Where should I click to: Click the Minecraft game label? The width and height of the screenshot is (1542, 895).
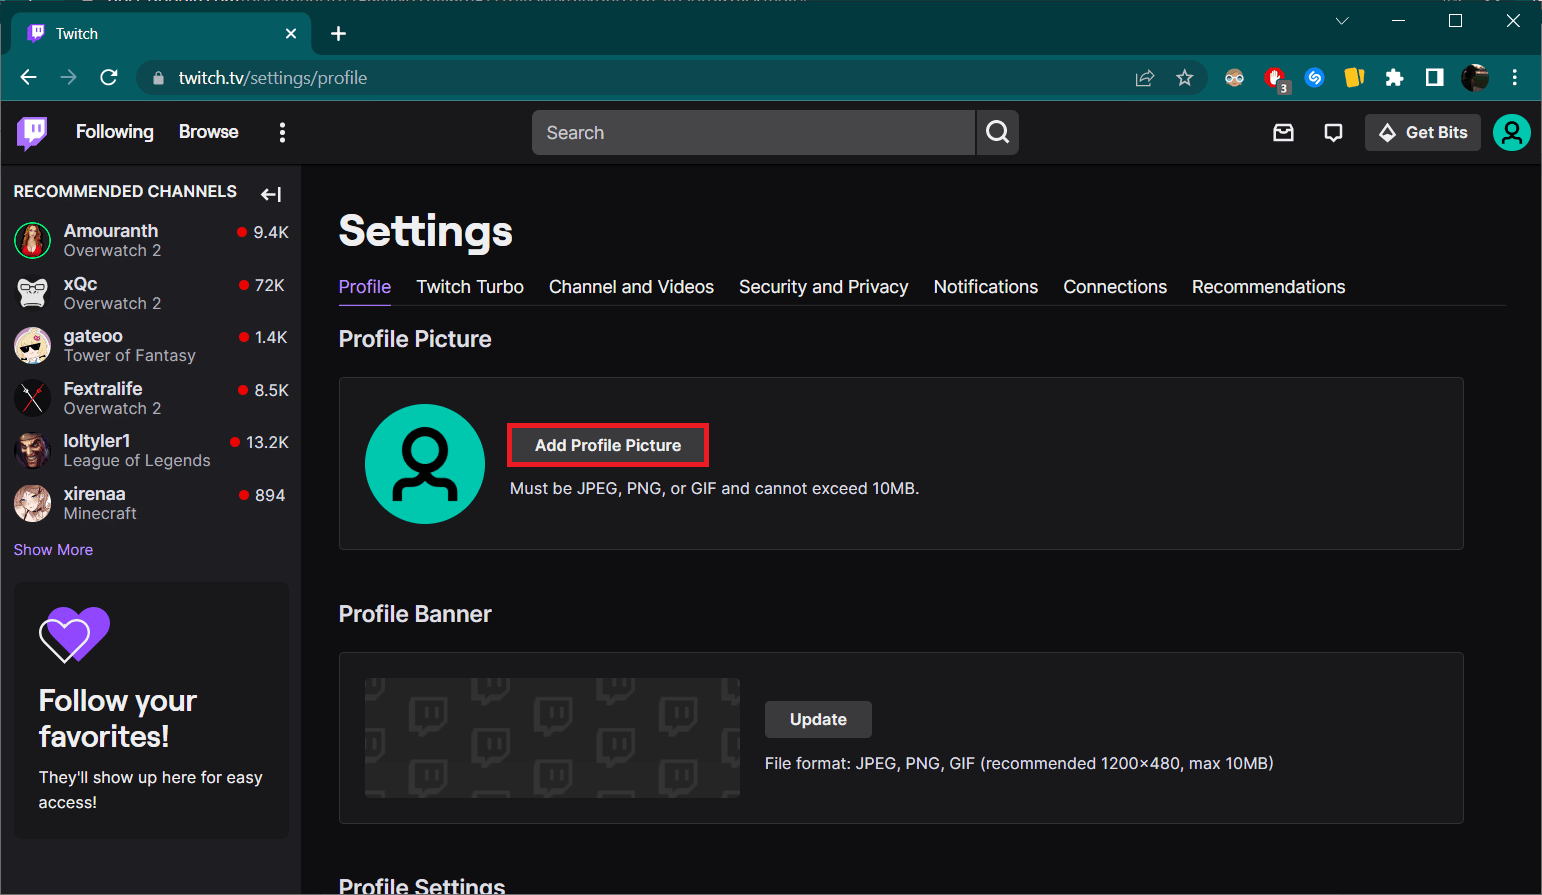tap(100, 514)
